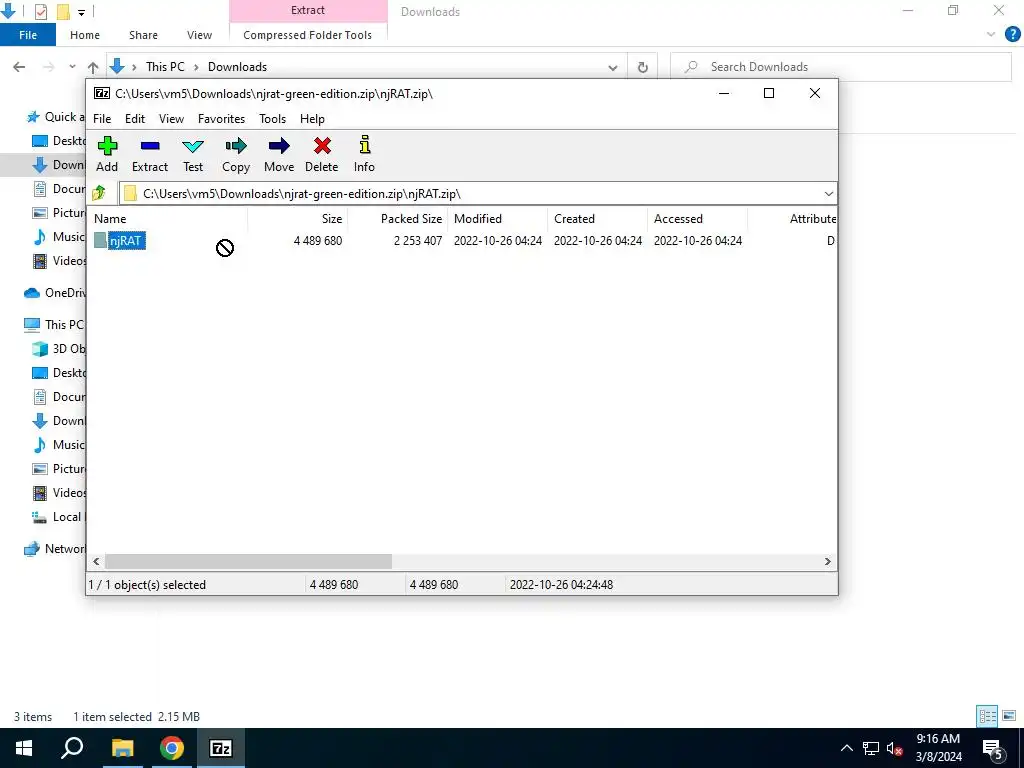The width and height of the screenshot is (1024, 768).
Task: Click the Extract toolbar icon in 7-Zip
Action: tap(150, 155)
